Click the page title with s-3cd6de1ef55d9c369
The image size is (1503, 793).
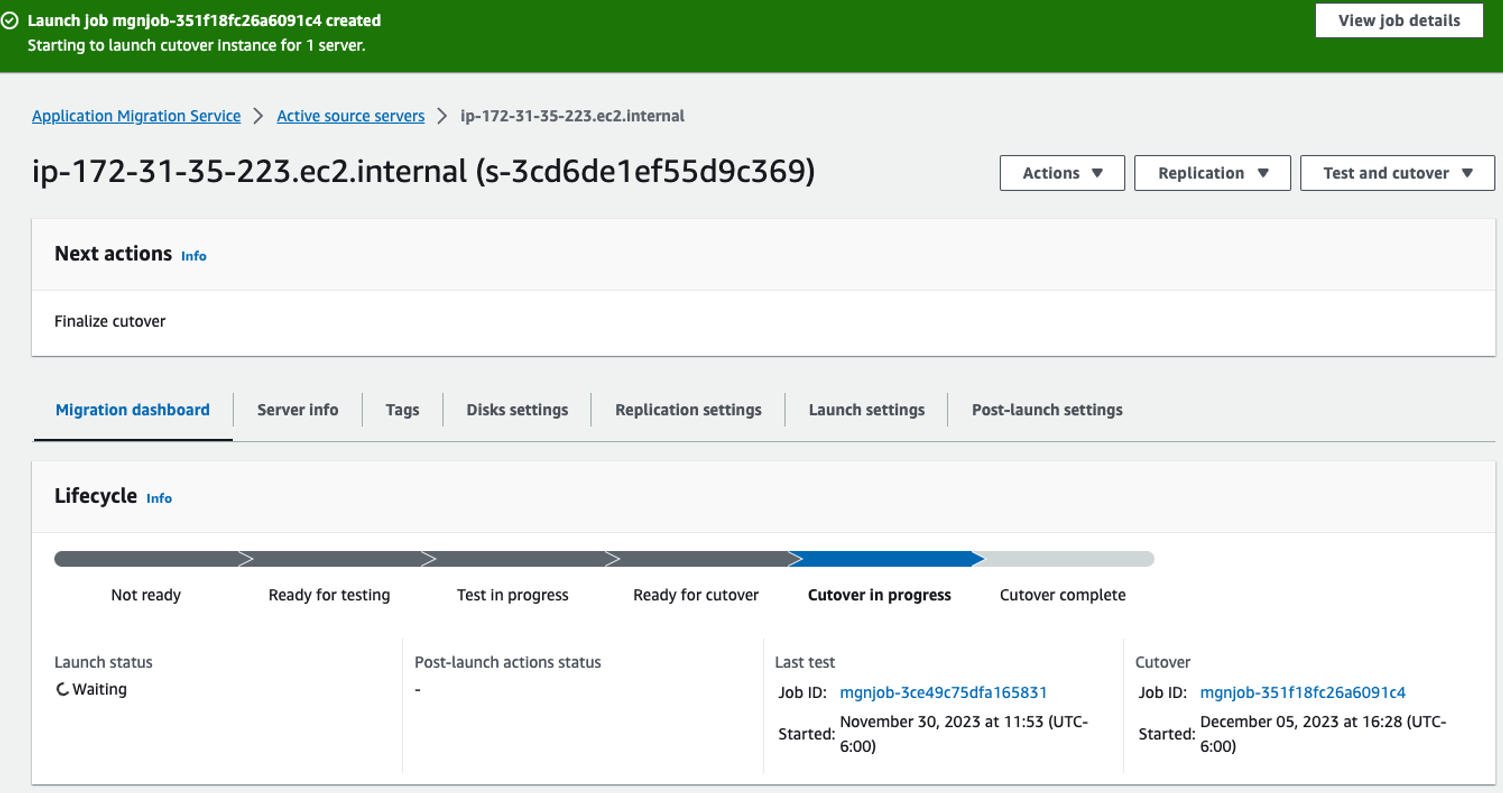[x=424, y=173]
